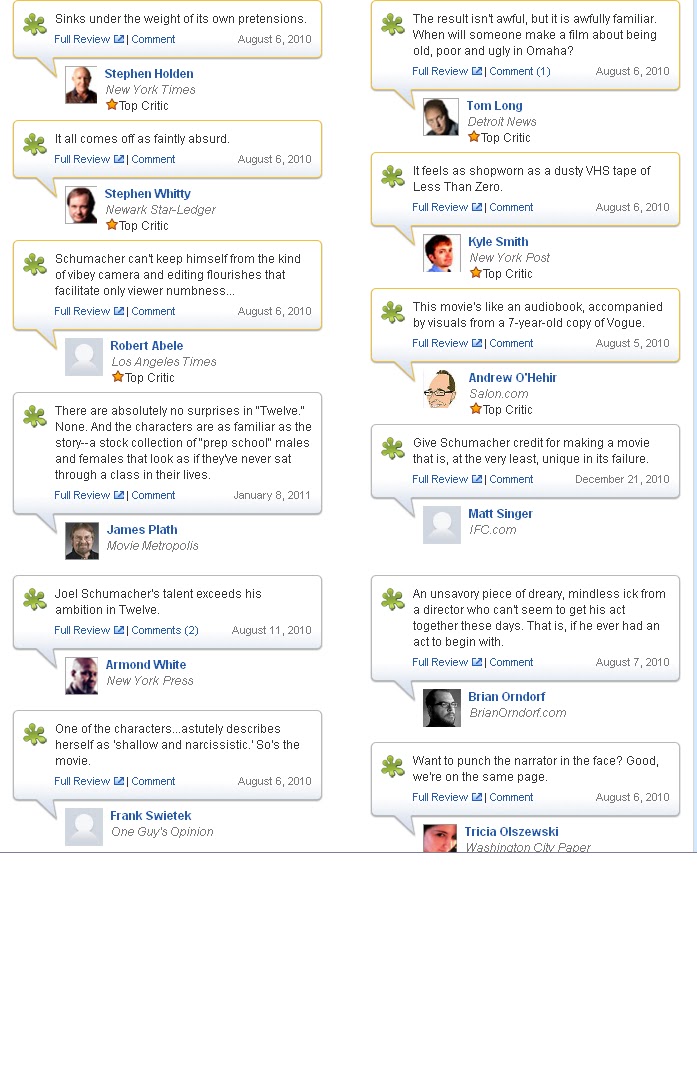Click the external link icon in Kyle Smith's review
Image resolution: width=697 pixels, height=1087 pixels.
click(x=476, y=207)
